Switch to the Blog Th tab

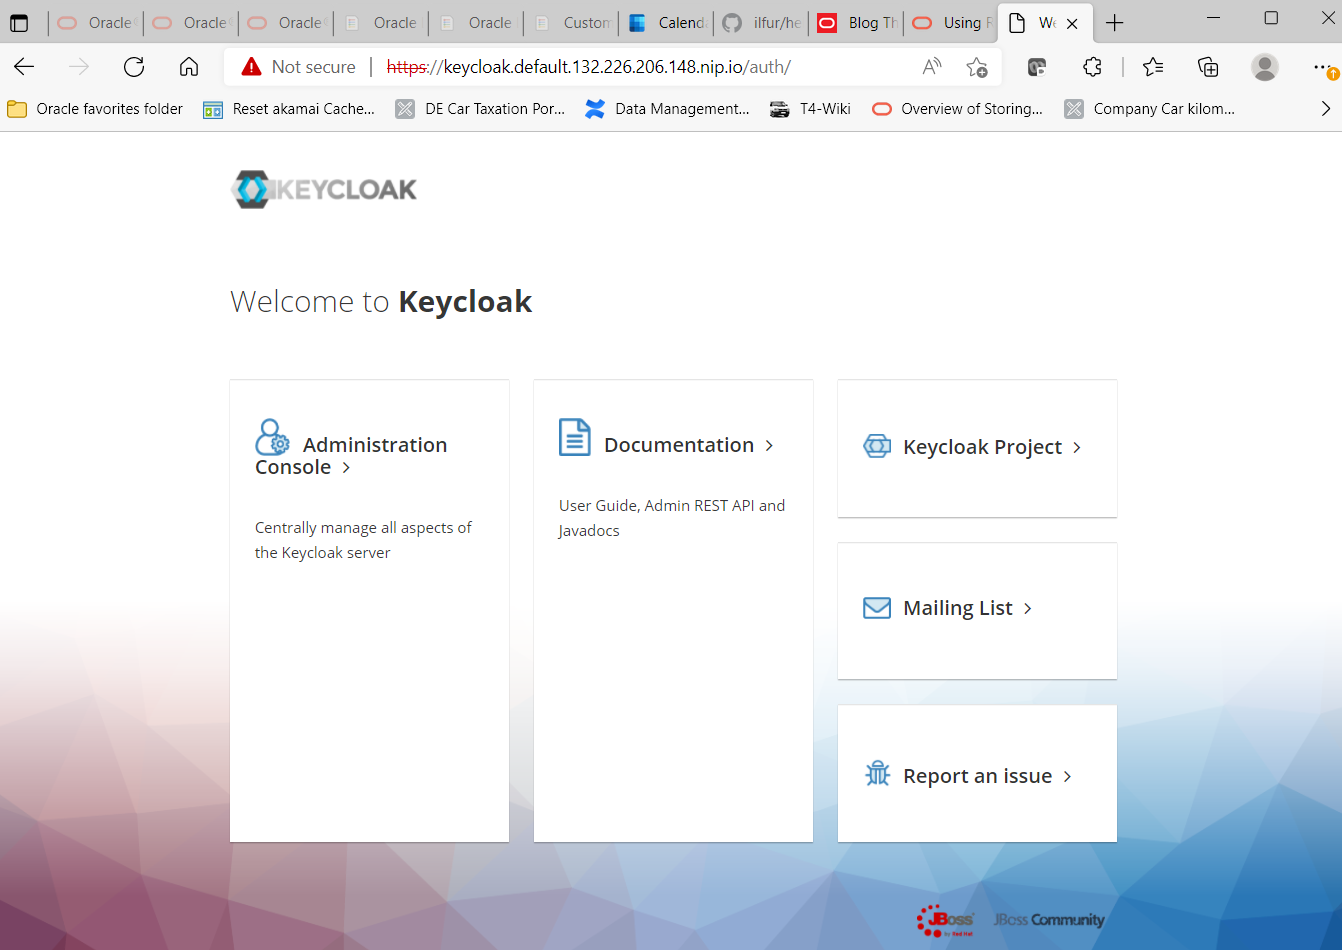[x=857, y=22]
